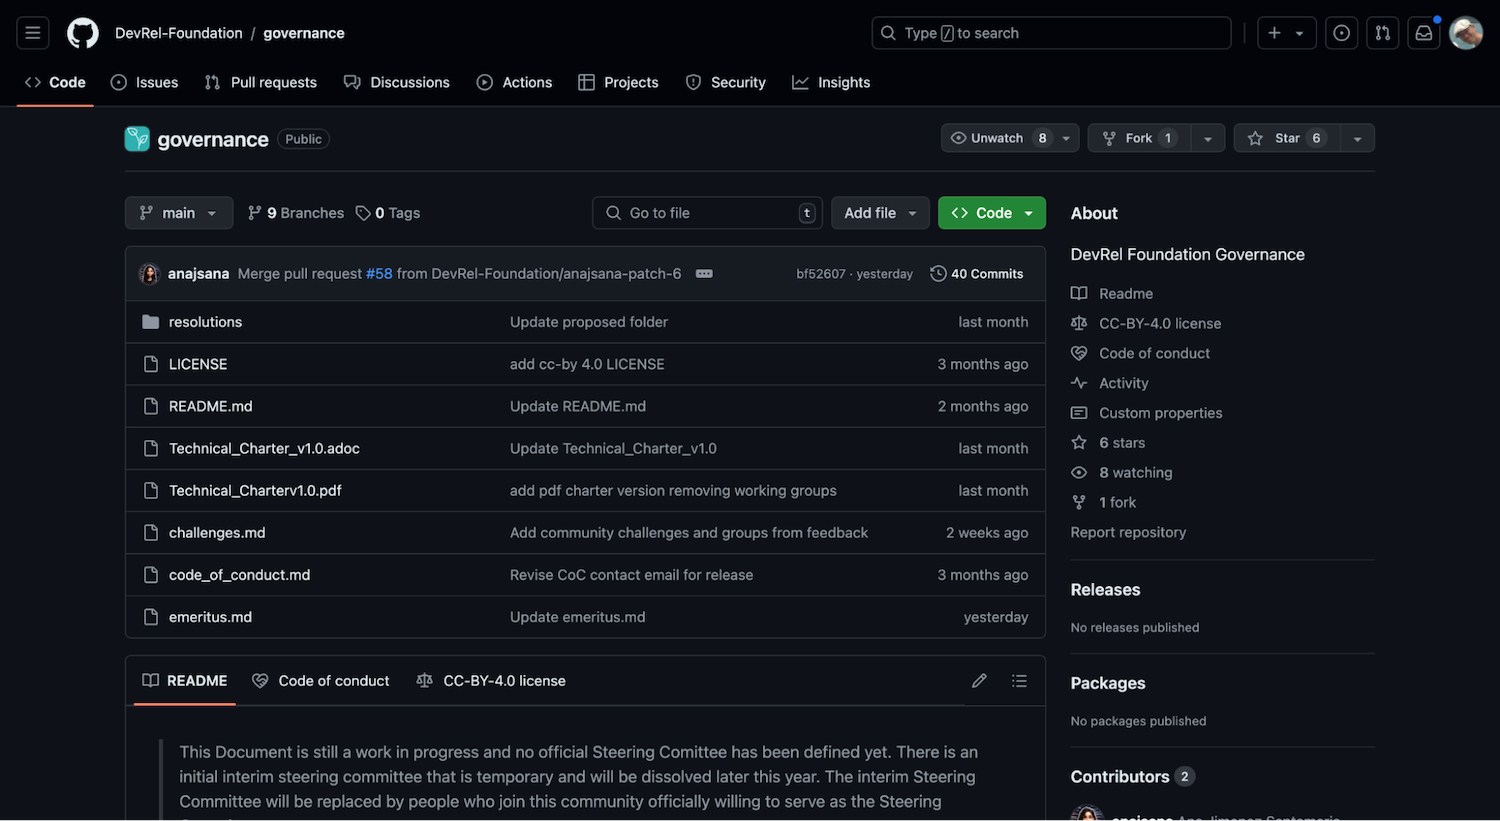Click the tag icon beside 0 Tags
The width and height of the screenshot is (1500, 821).
click(x=363, y=213)
